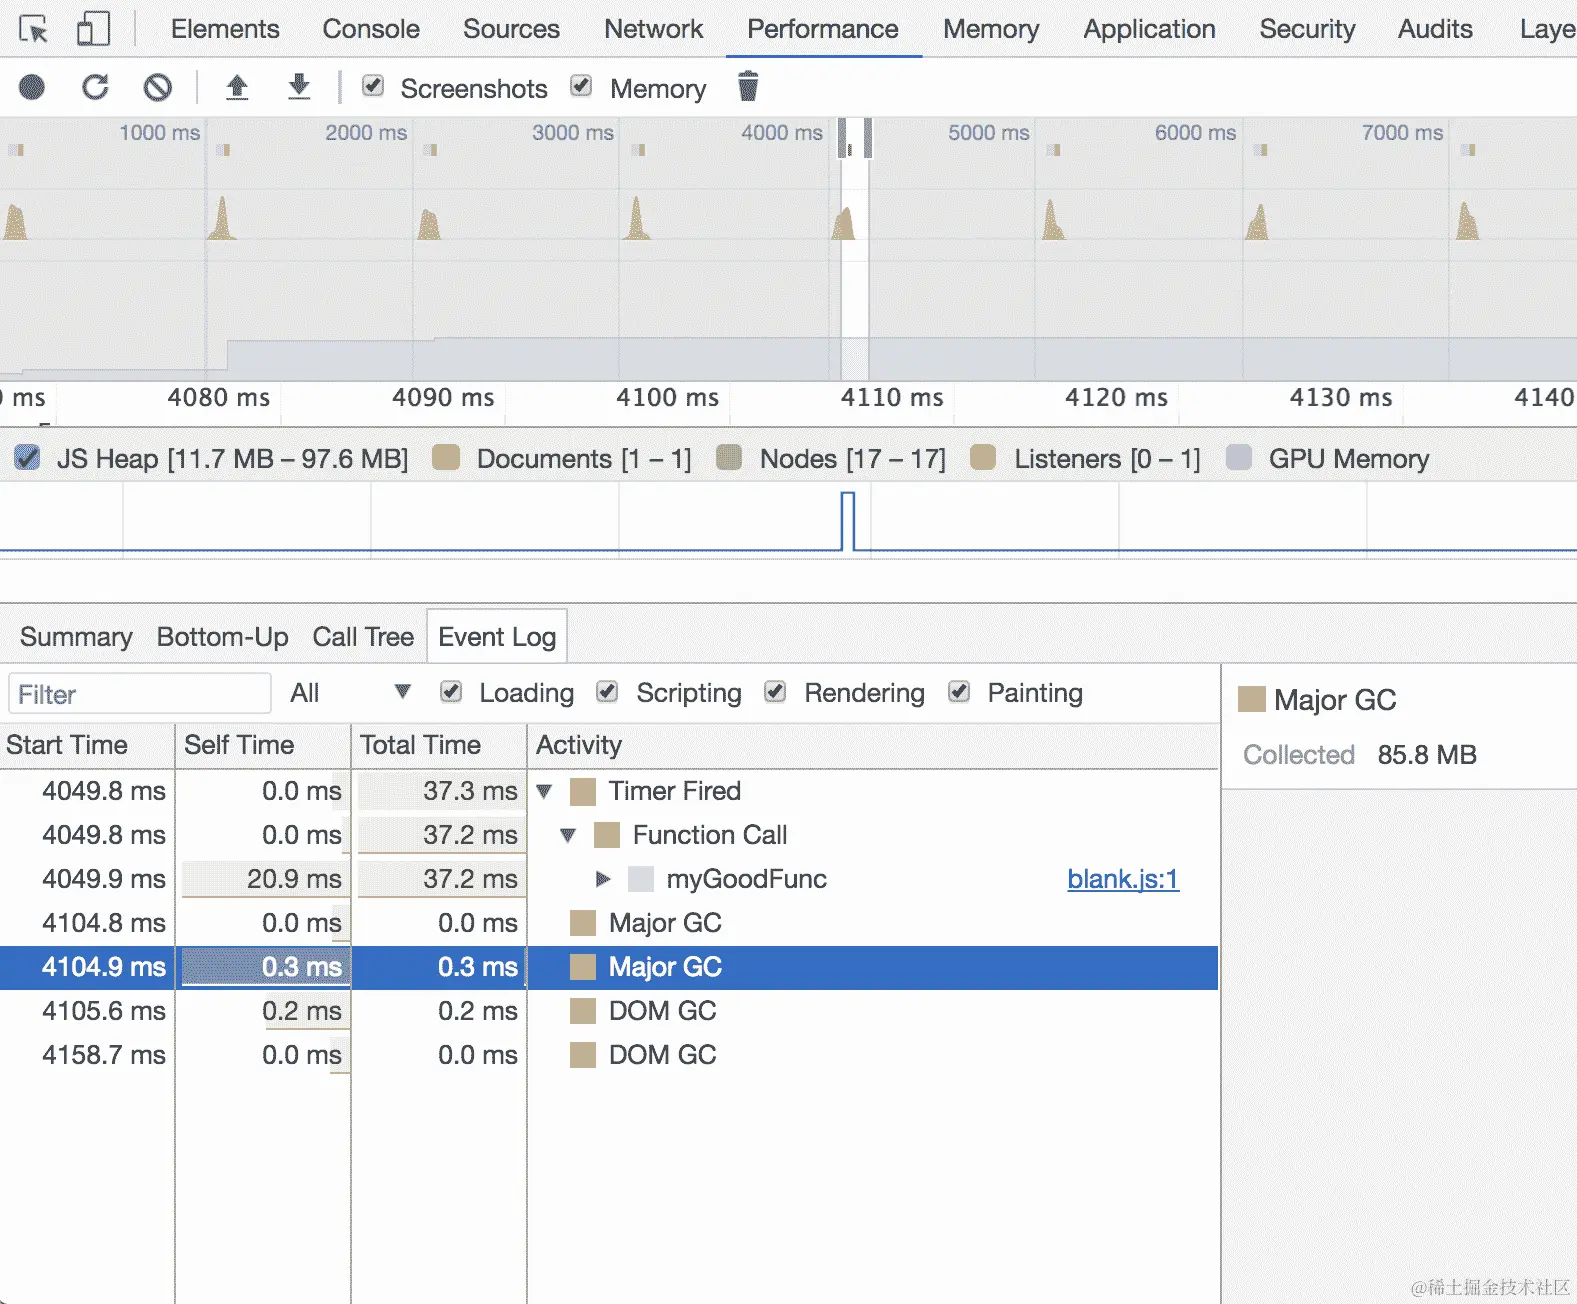1577x1304 pixels.
Task: Sort by the Self Time column header
Action: 263,745
